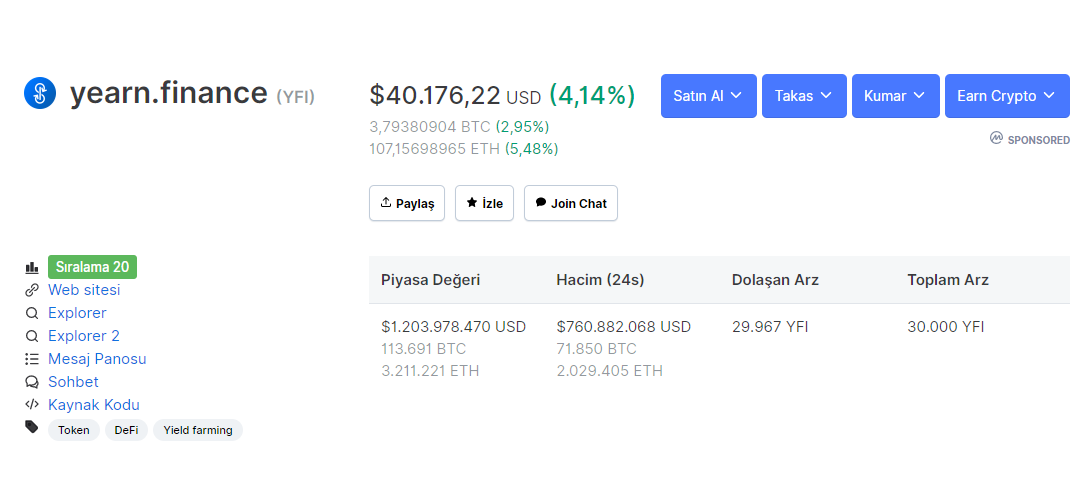Click the Paylaş share button
Viewport: 1083px width, 492px height.
[x=407, y=203]
